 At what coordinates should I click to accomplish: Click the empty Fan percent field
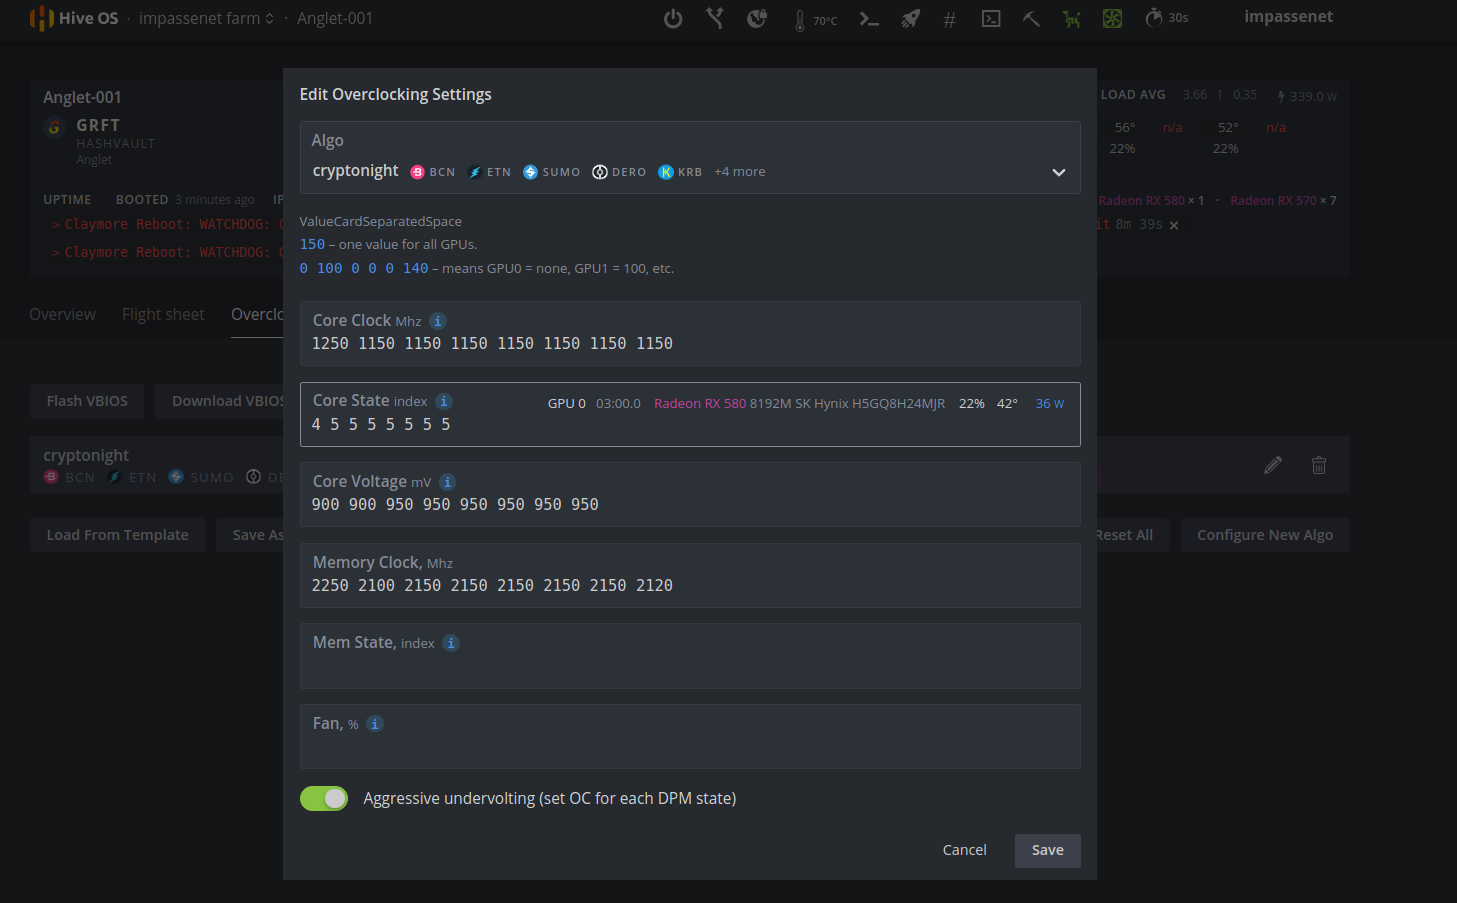tap(690, 736)
